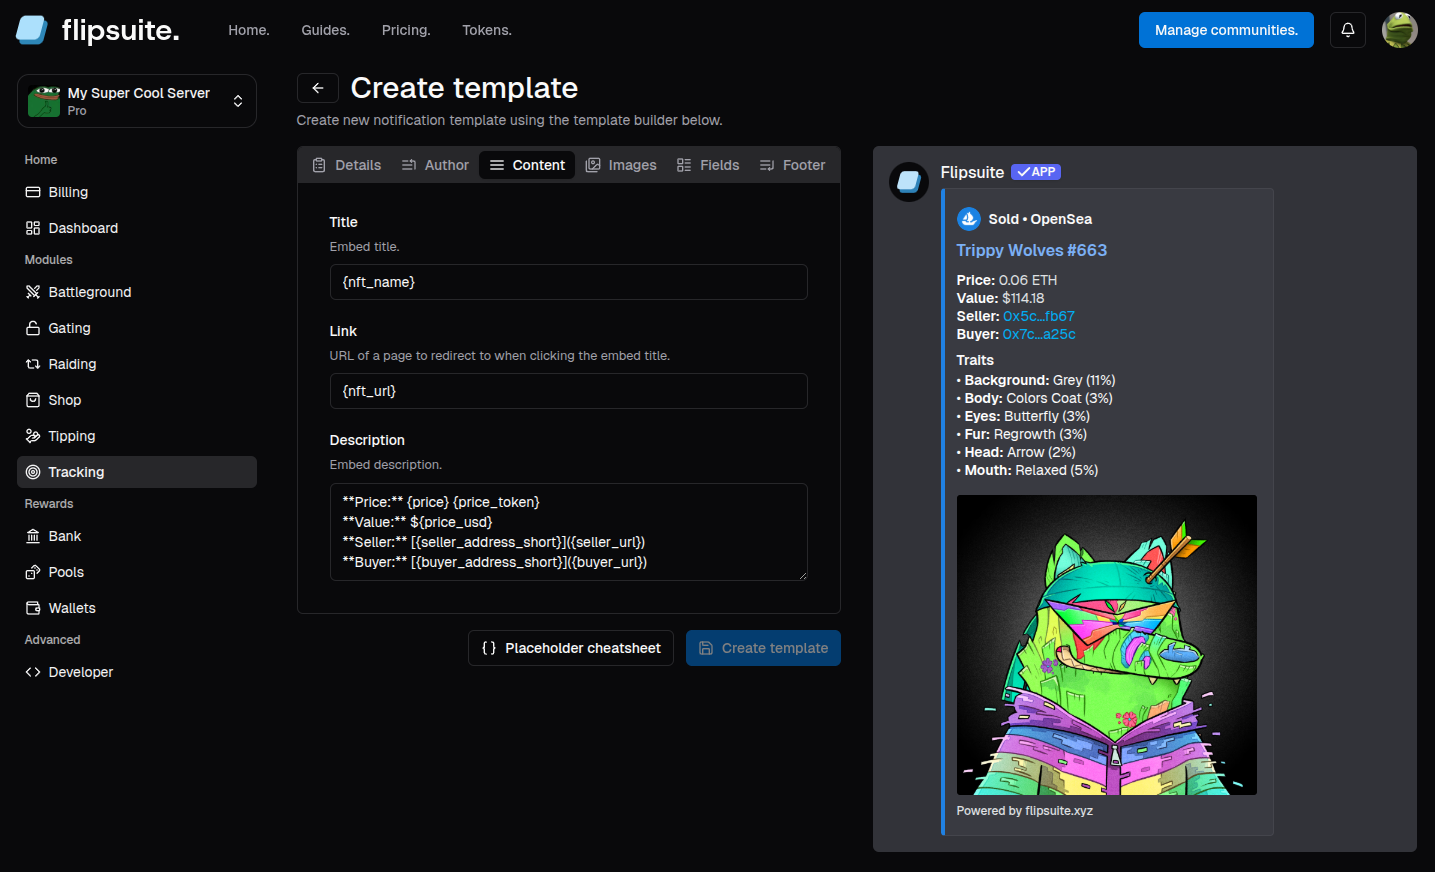Click the Title input field
This screenshot has width=1435, height=872.
click(569, 282)
